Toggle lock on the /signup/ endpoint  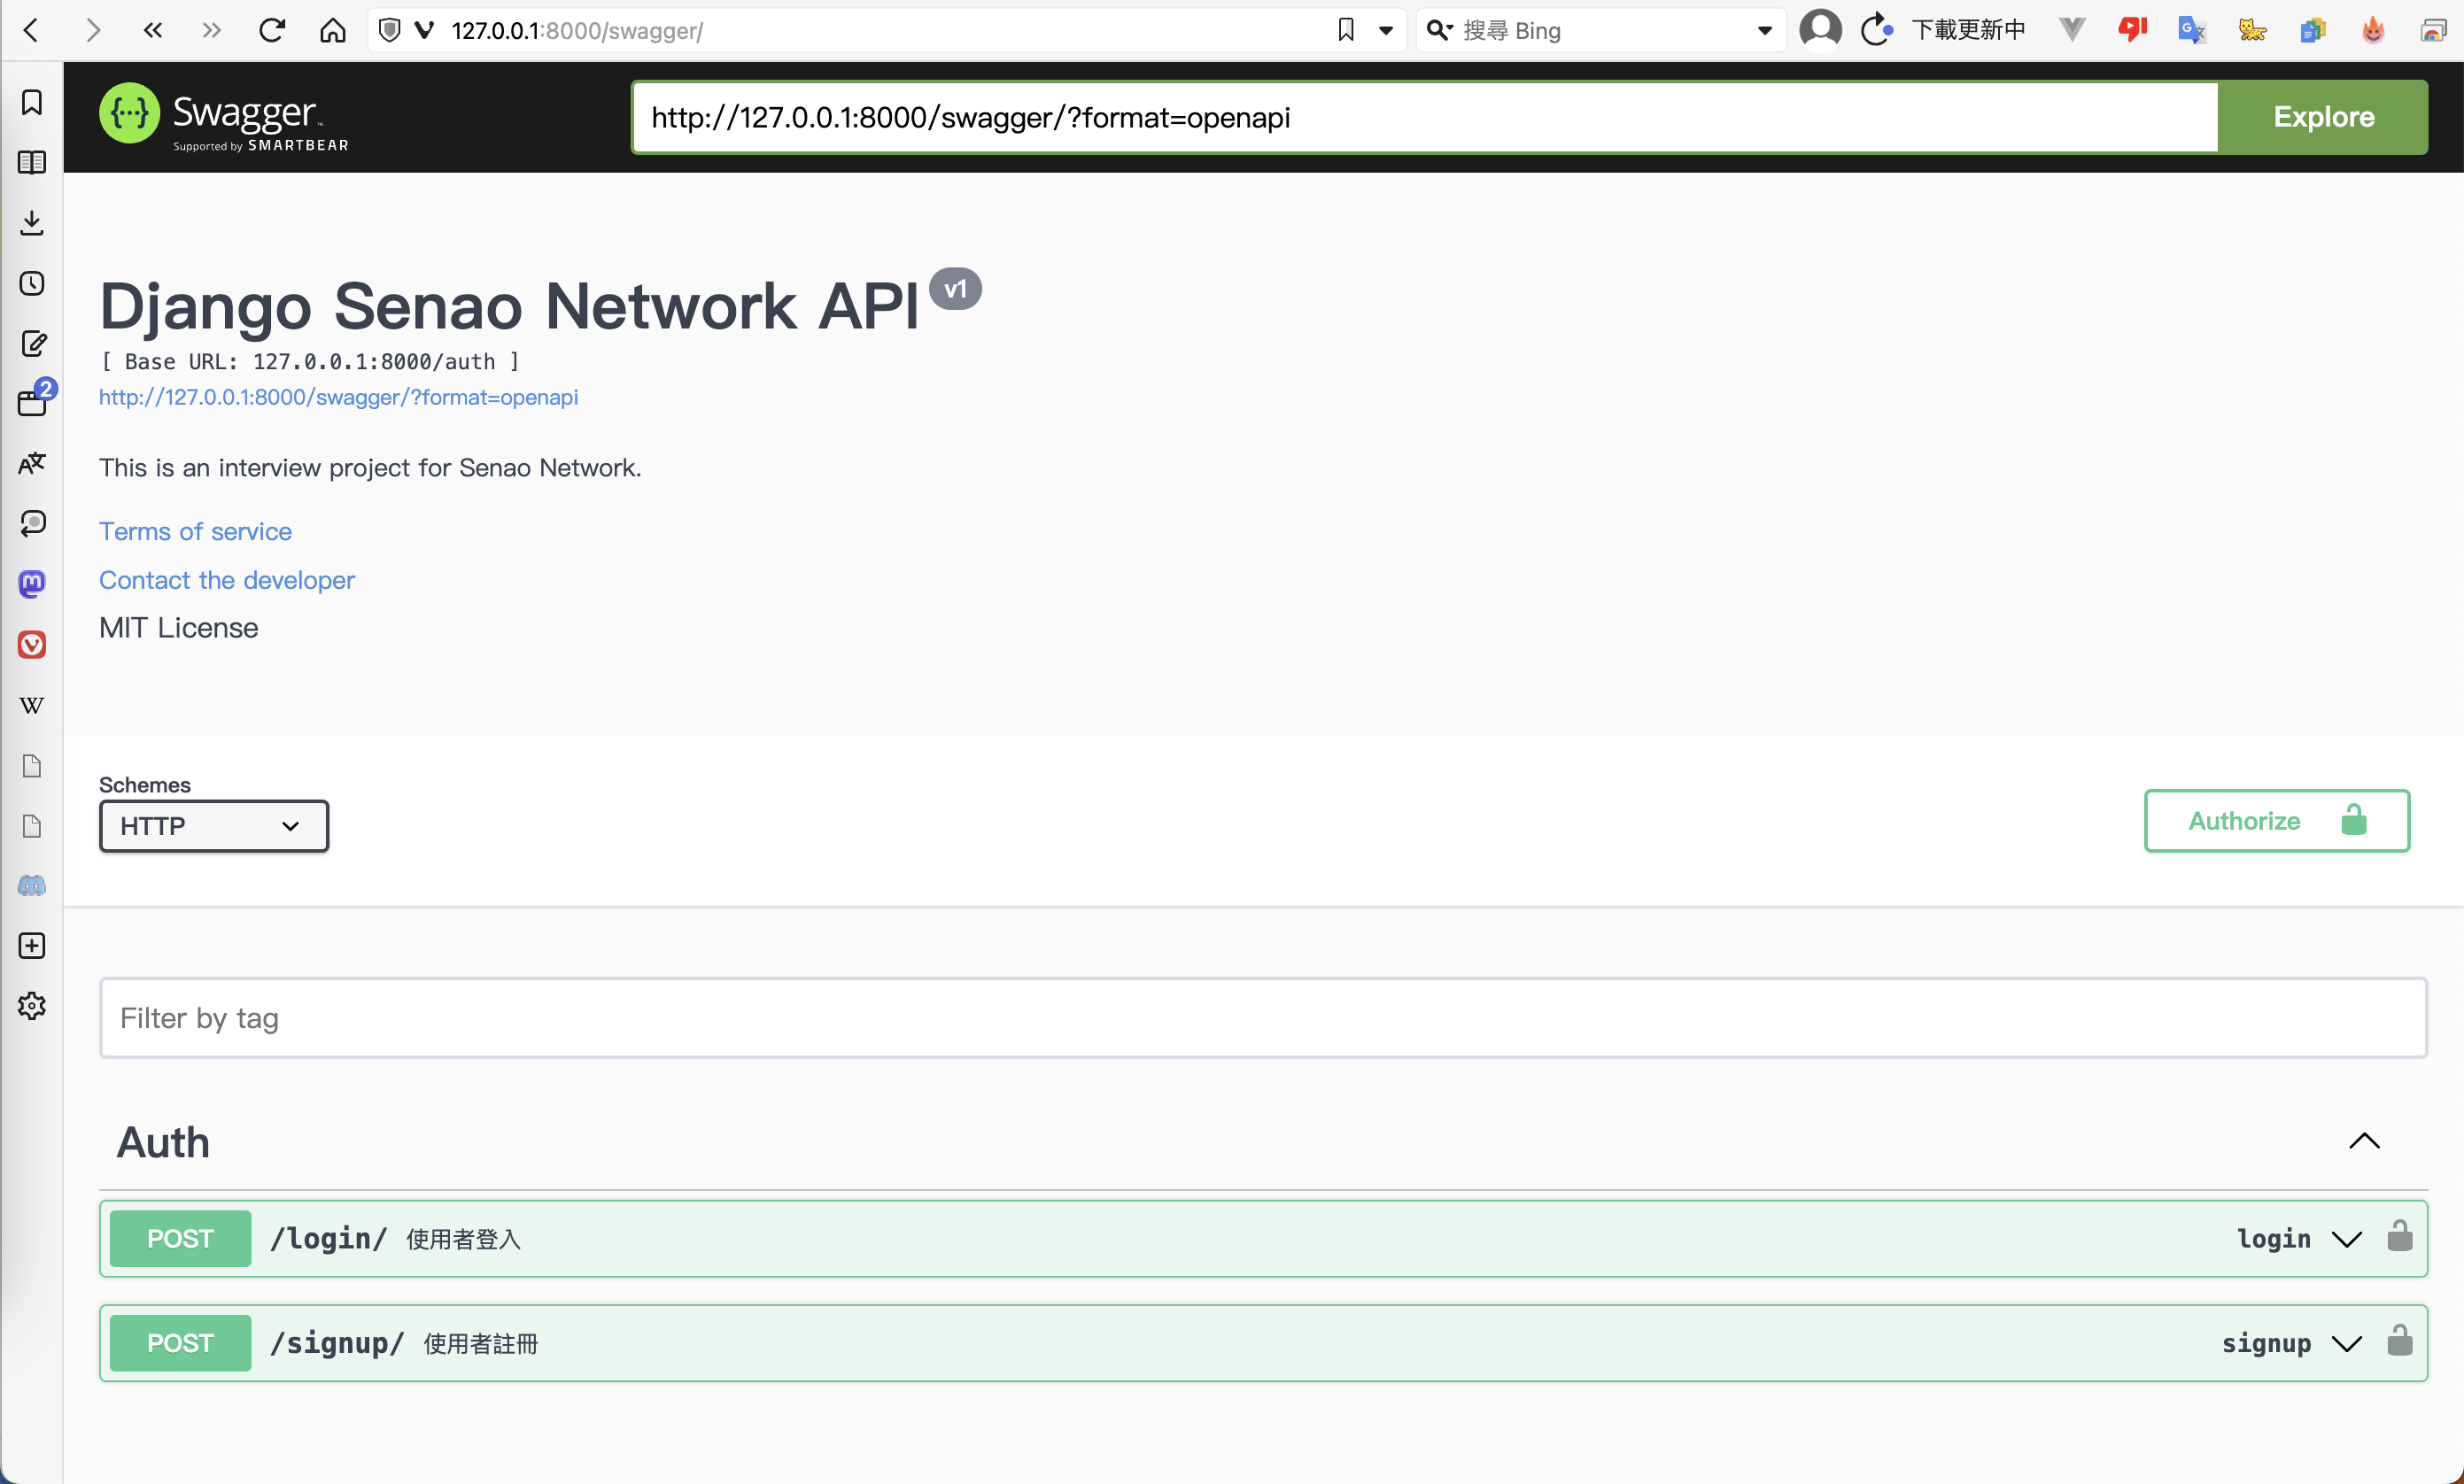(2399, 1342)
